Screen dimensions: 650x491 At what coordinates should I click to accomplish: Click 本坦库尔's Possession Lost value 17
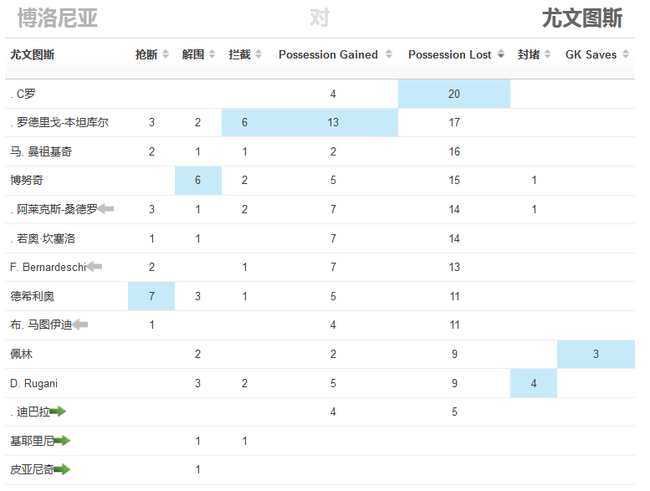[454, 122]
